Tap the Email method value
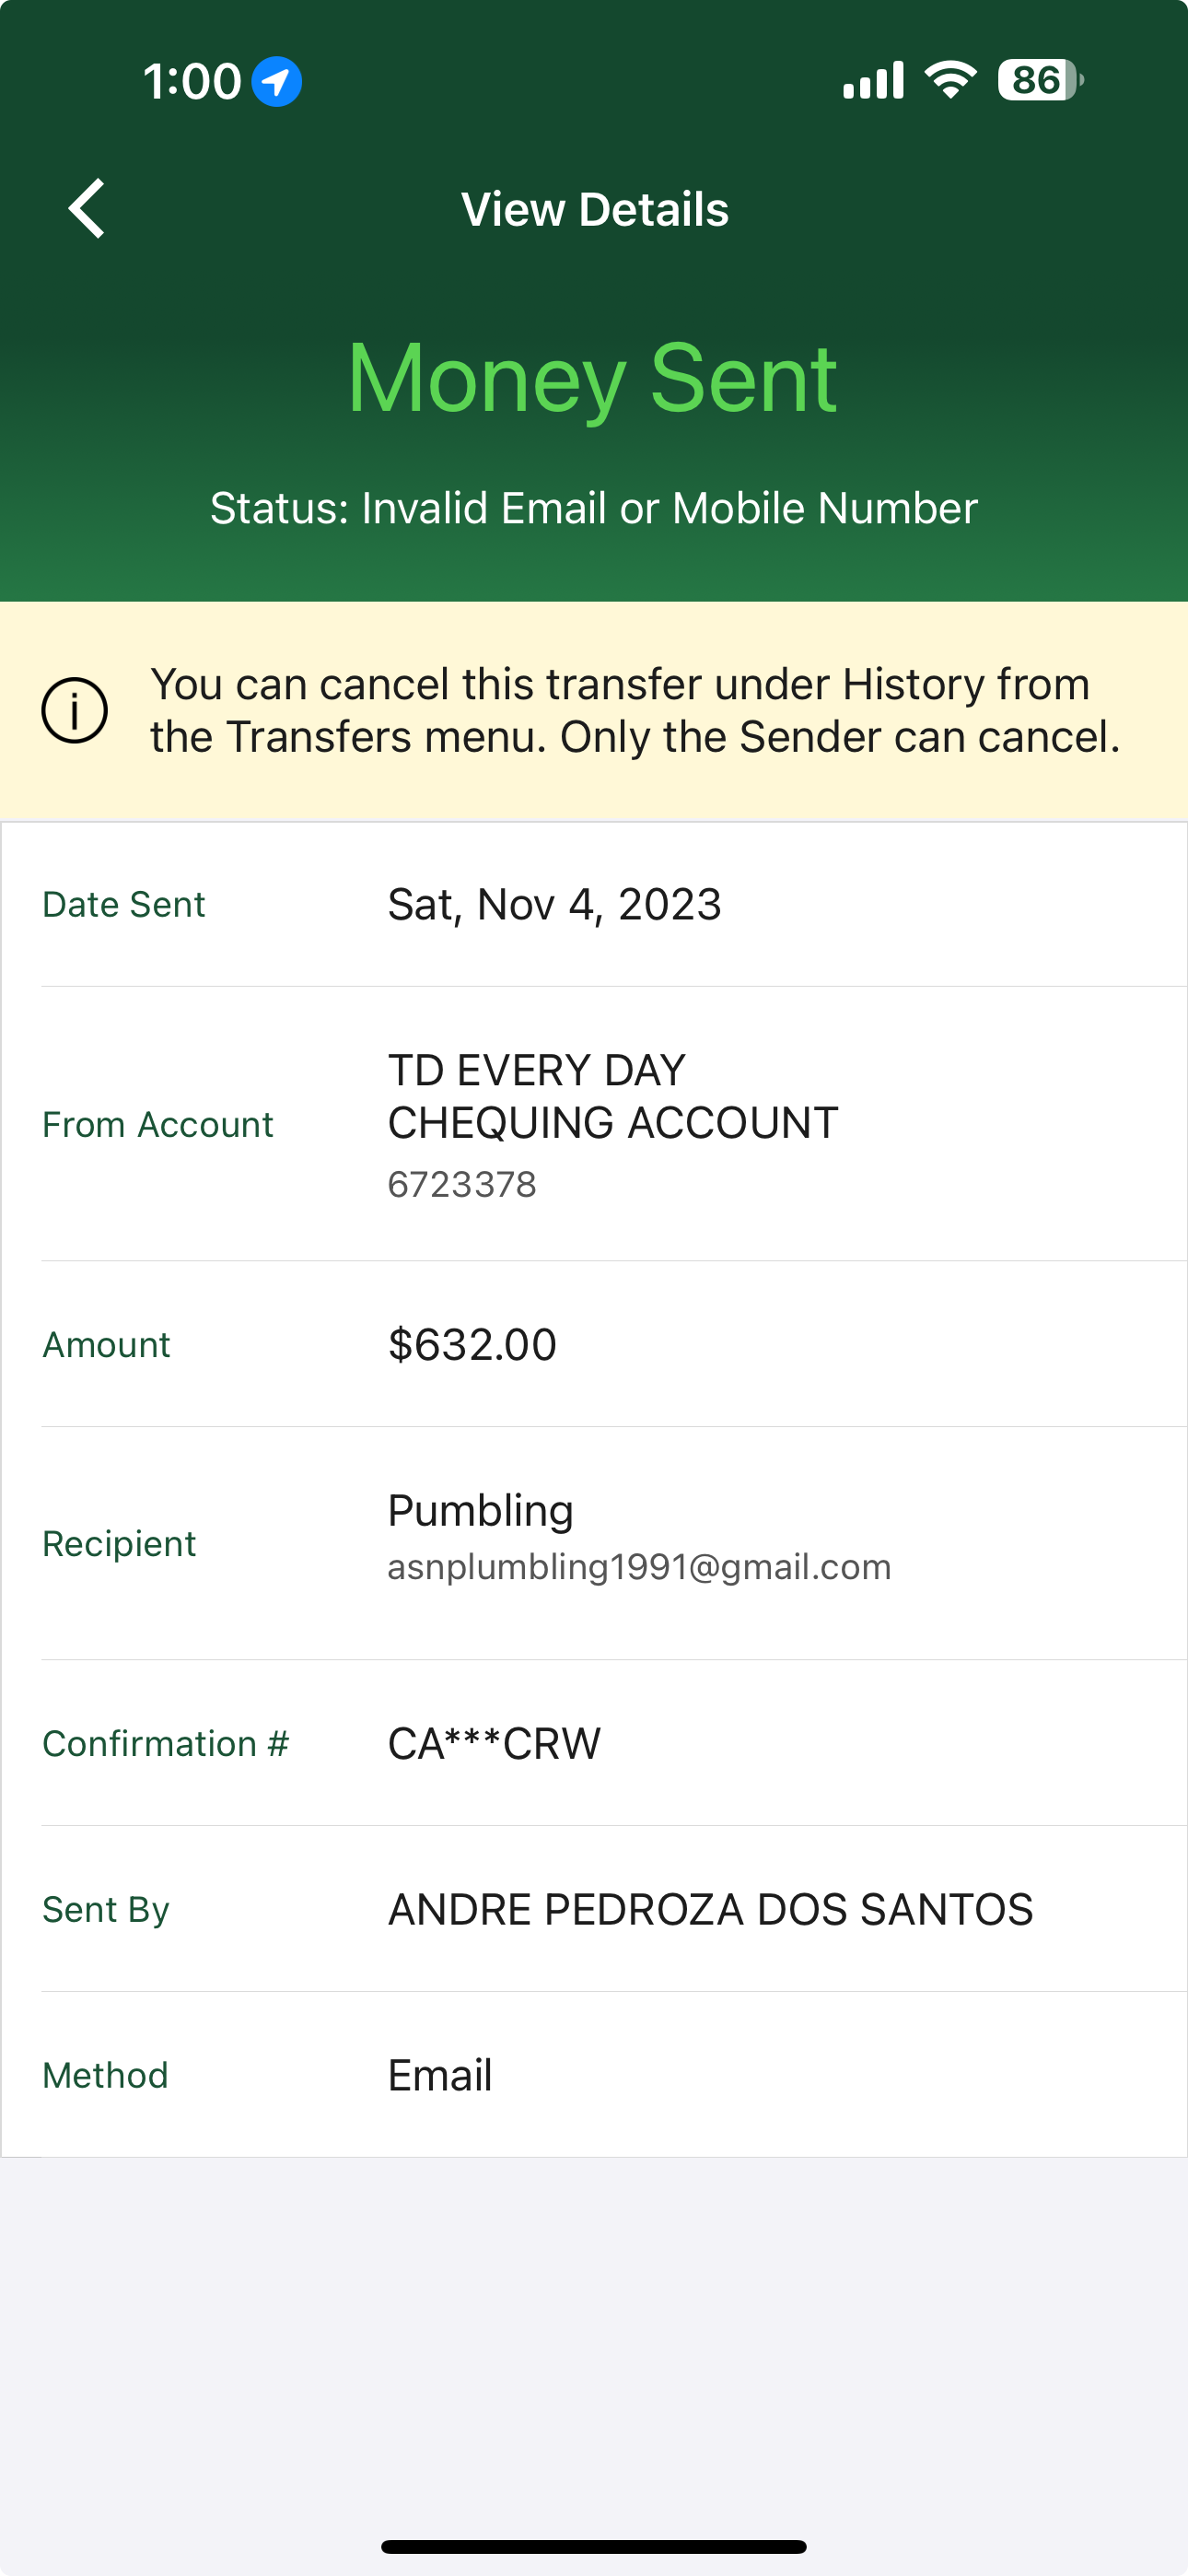 pyautogui.click(x=440, y=2075)
